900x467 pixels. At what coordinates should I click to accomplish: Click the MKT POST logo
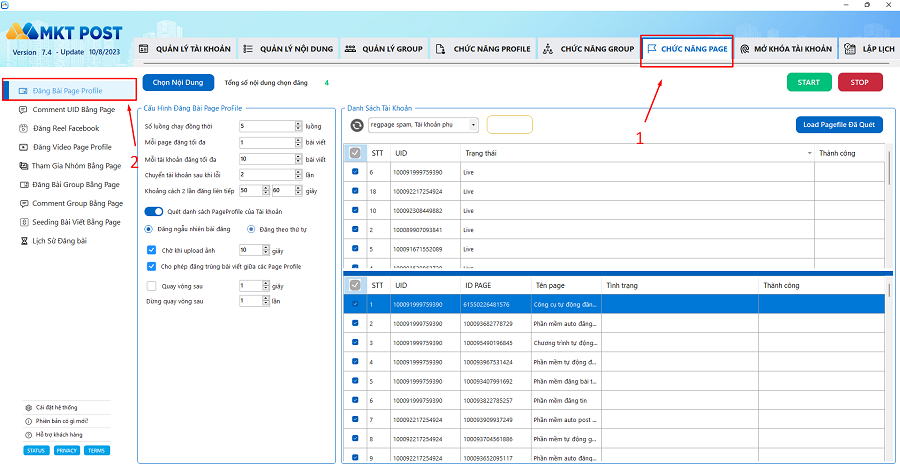[x=65, y=32]
